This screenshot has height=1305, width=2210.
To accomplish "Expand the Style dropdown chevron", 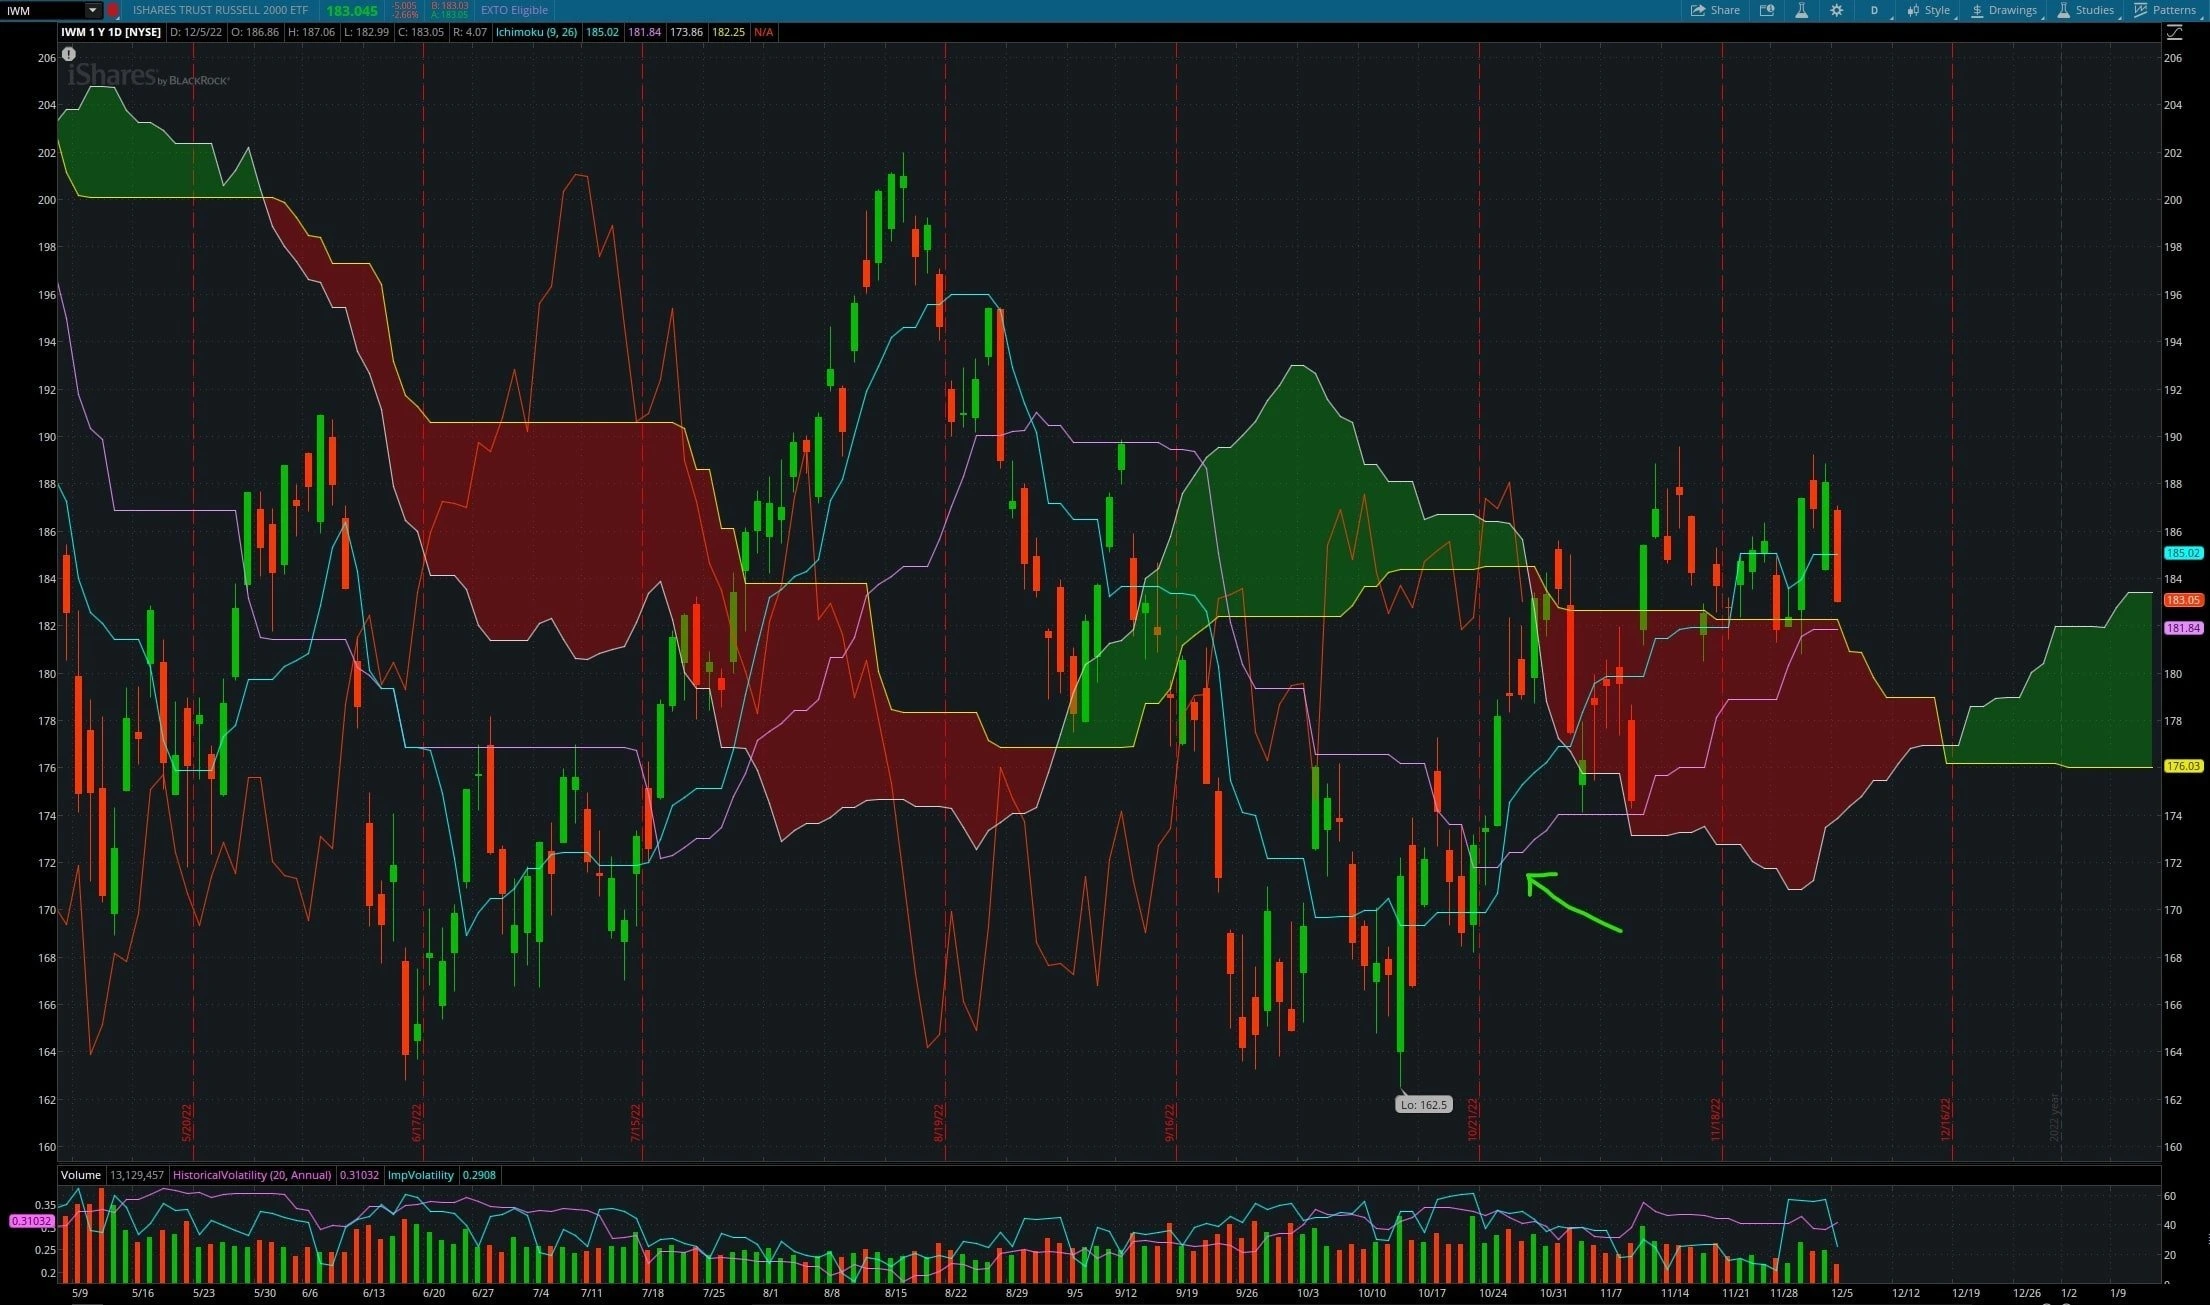I will click(1953, 18).
